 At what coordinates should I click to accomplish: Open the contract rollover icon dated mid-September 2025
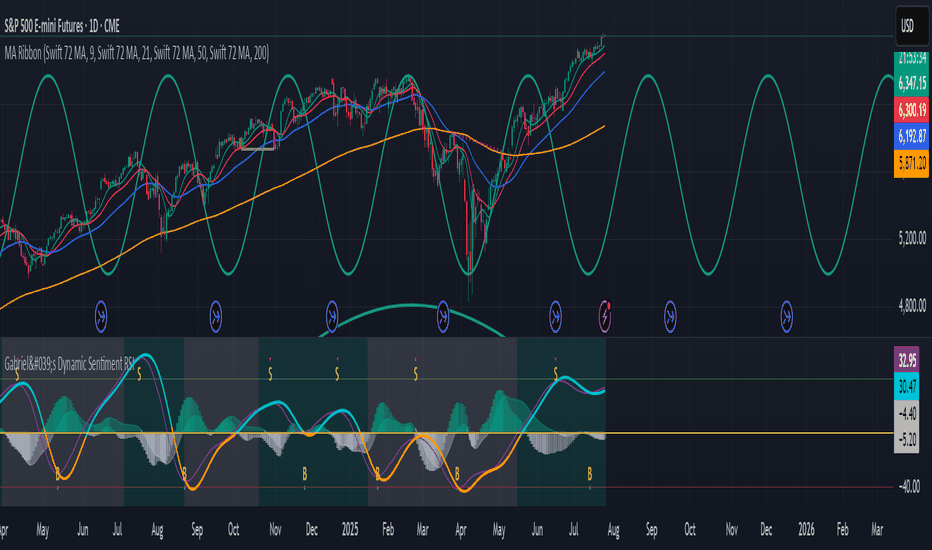pyautogui.click(x=670, y=316)
